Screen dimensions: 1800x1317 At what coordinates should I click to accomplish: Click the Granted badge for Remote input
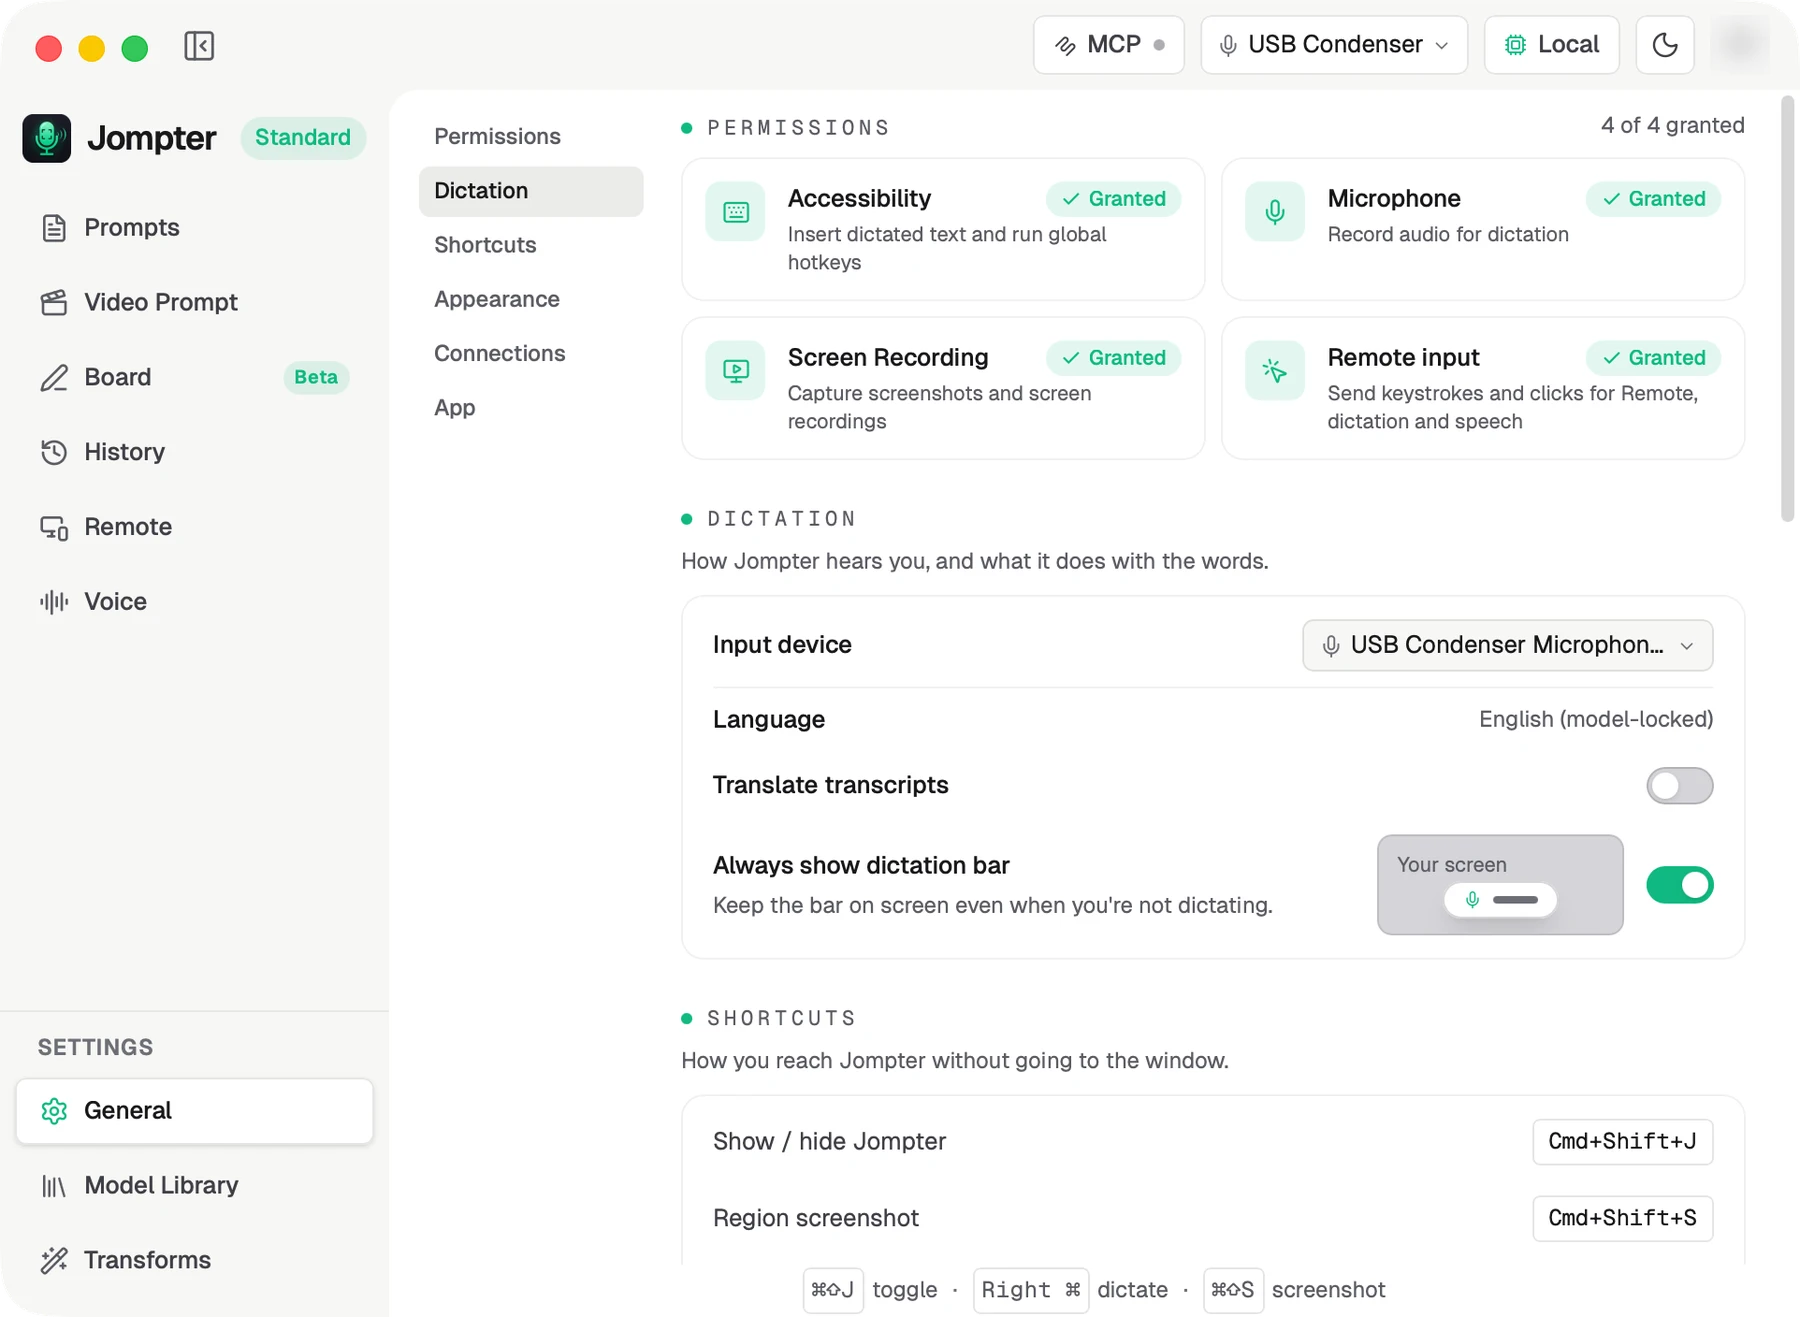tap(1653, 358)
